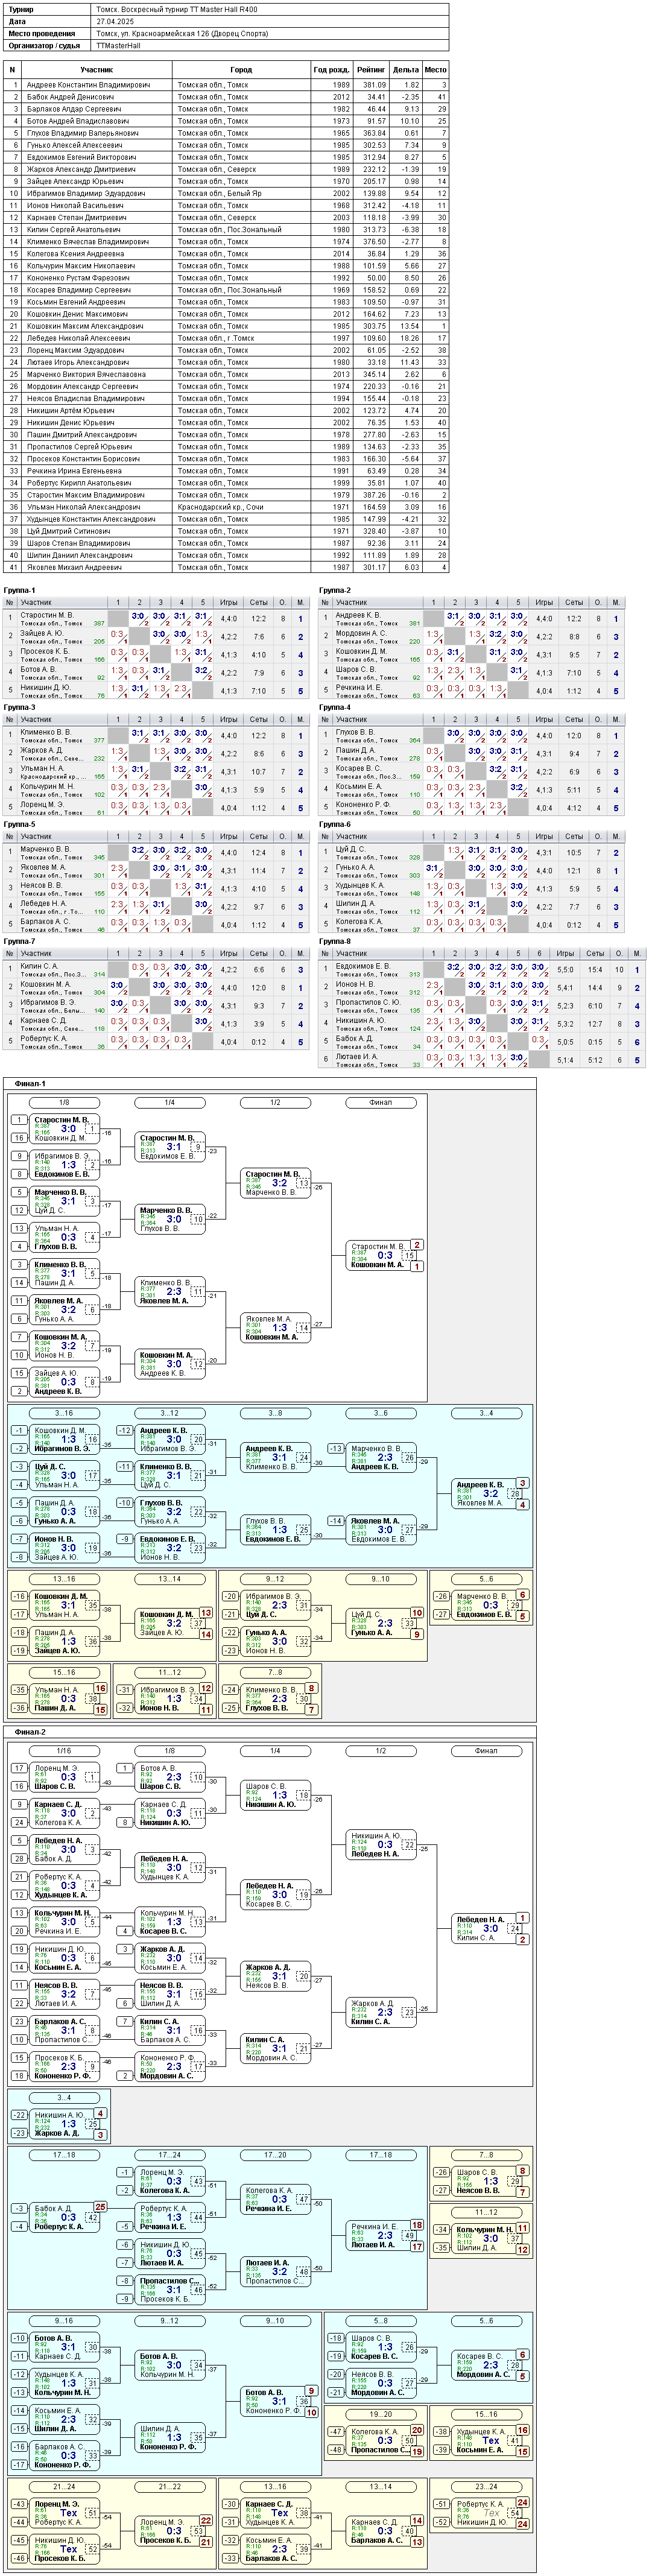Click the 'Год рожд.' column header
Viewport: 652px width, 2576px height.
click(331, 70)
